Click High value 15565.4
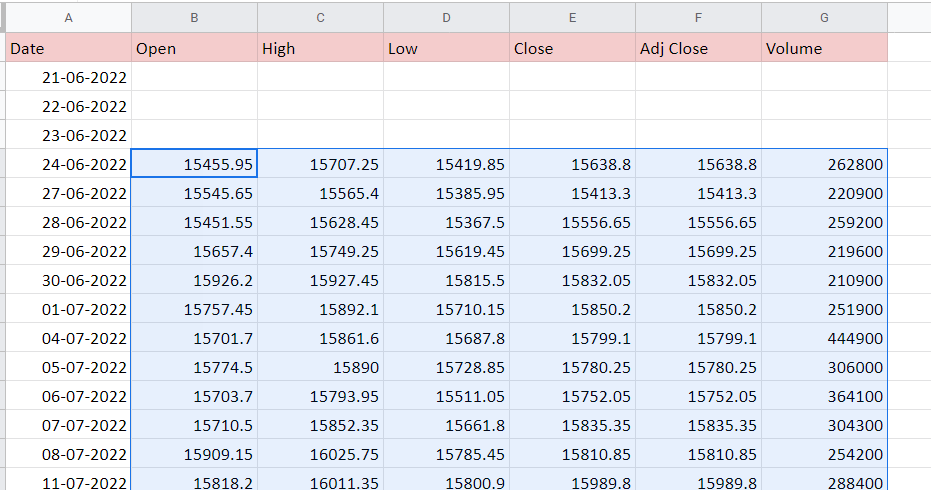The width and height of the screenshot is (931, 490). point(321,193)
